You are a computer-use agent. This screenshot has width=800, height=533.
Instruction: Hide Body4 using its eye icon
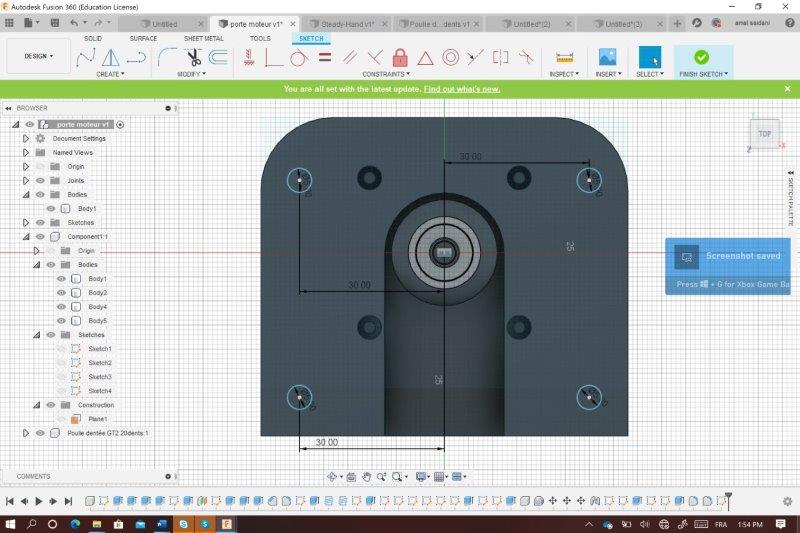[61, 307]
